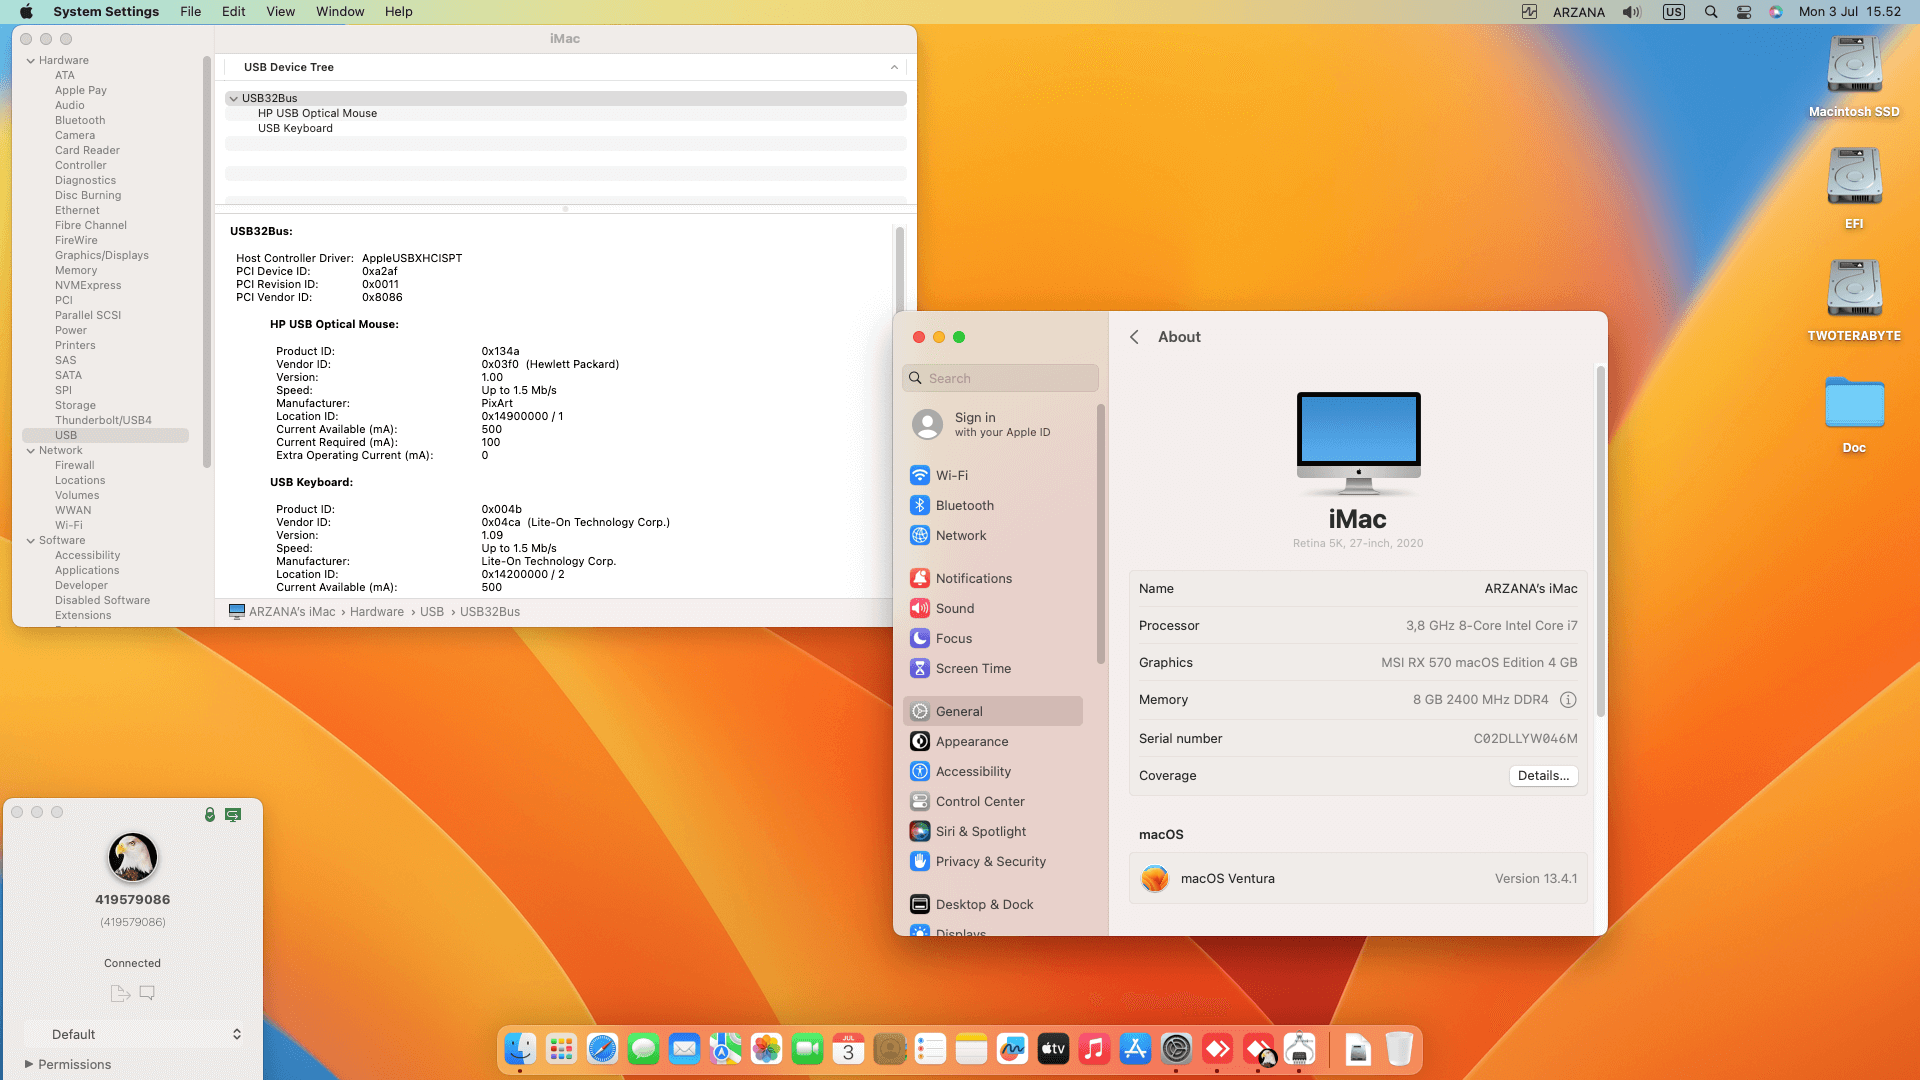Open Safari from the Dock
This screenshot has height=1080, width=1920.
(602, 1049)
